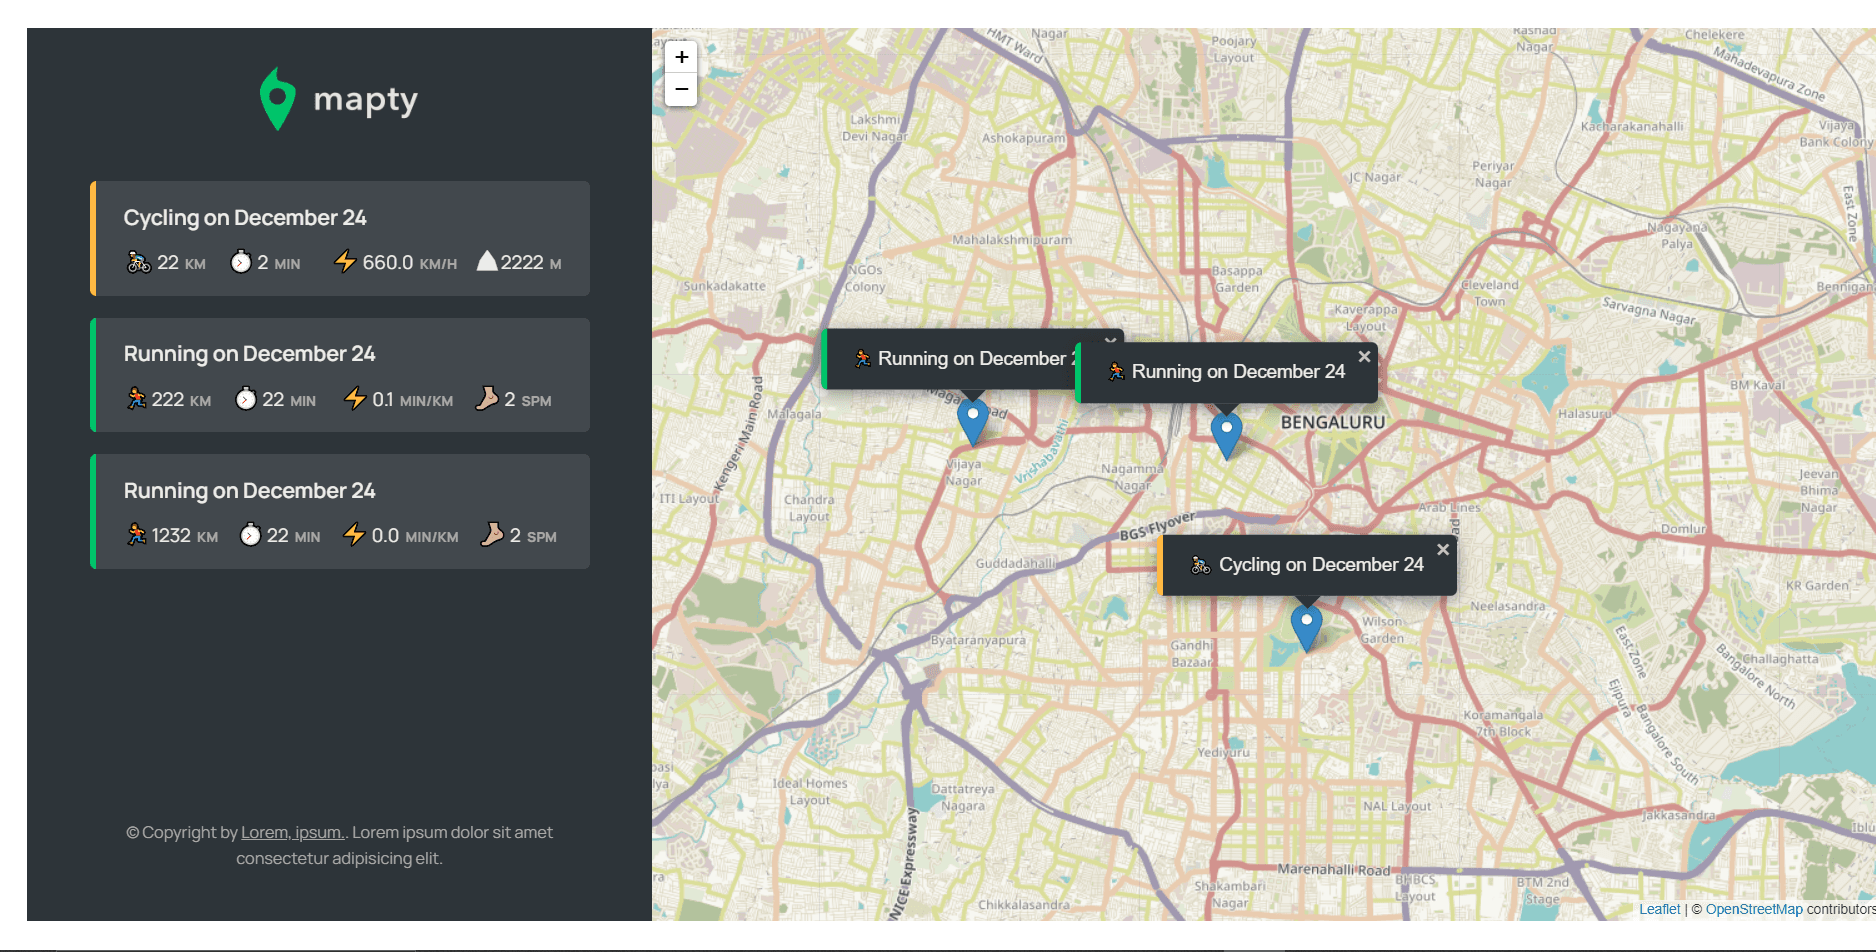Screen dimensions: 1876x952
Task: Click the bicycle icon in the Cycling popup
Action: (x=1201, y=564)
